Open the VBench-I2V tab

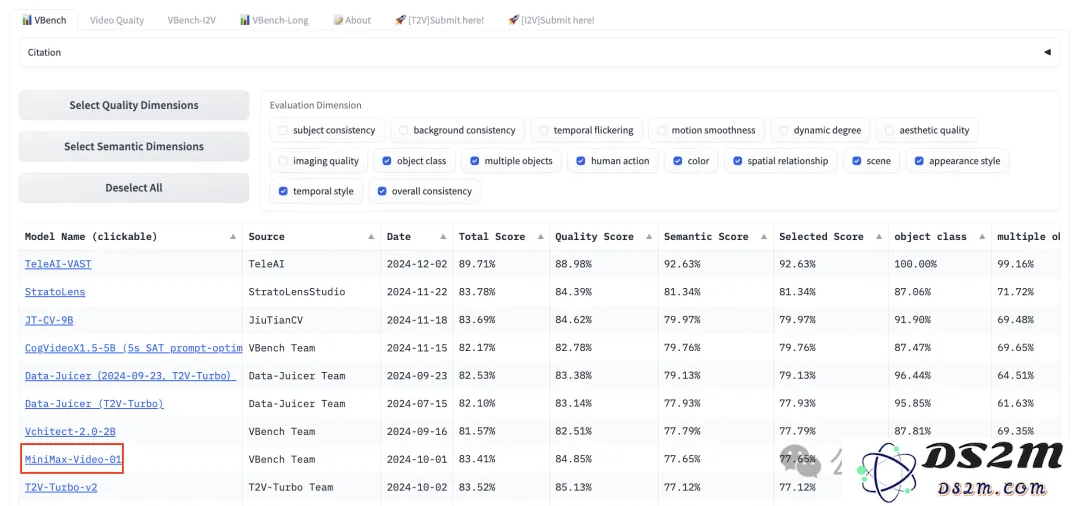click(191, 20)
